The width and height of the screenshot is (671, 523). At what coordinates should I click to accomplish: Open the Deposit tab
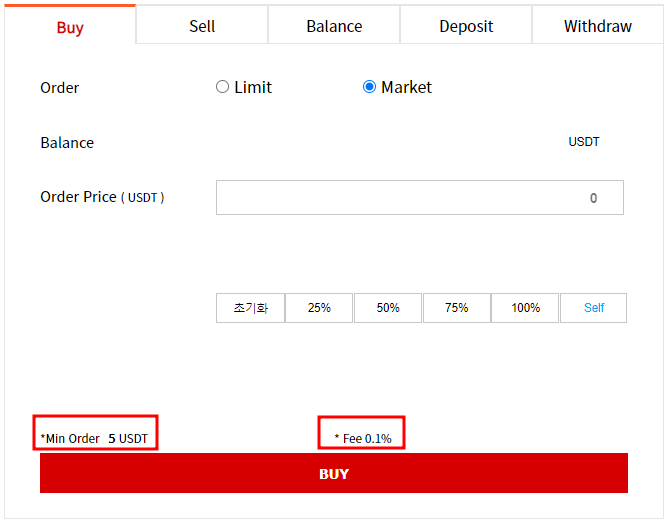pyautogui.click(x=466, y=26)
